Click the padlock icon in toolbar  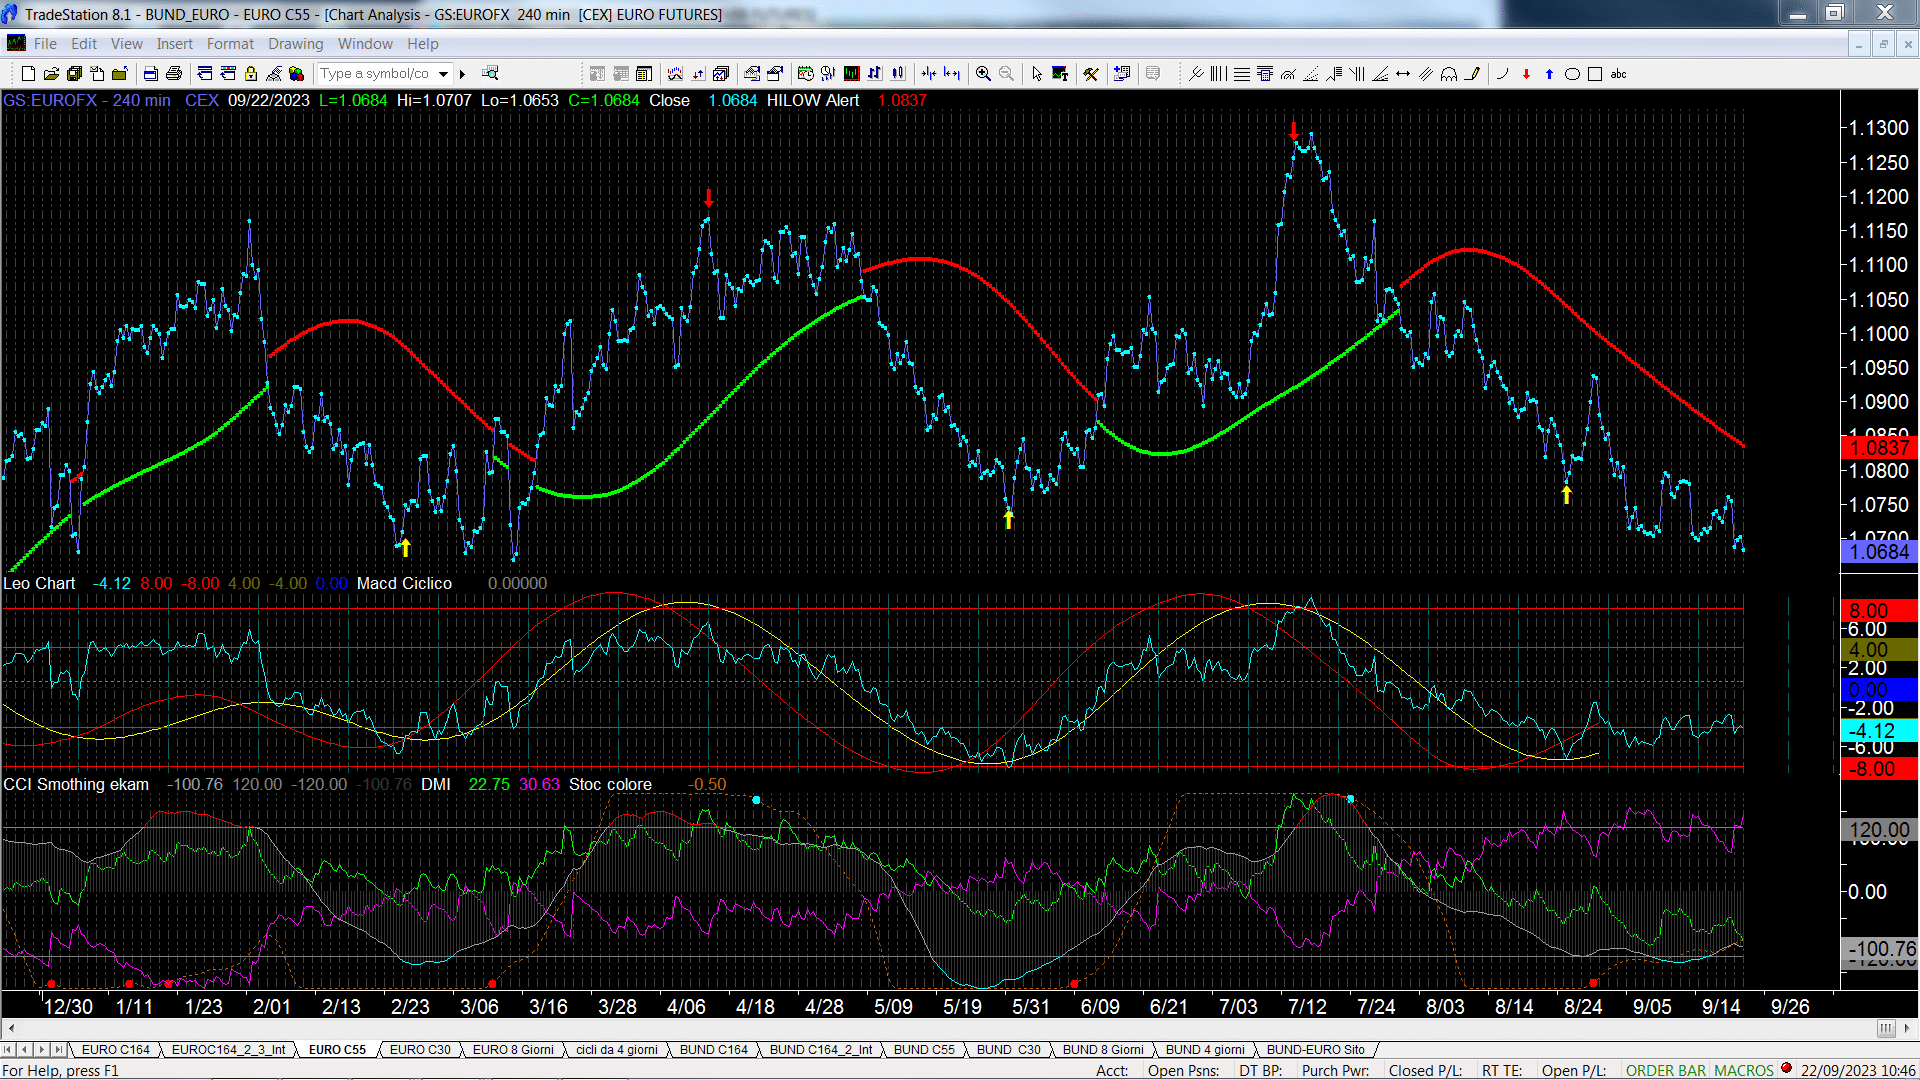tap(251, 73)
